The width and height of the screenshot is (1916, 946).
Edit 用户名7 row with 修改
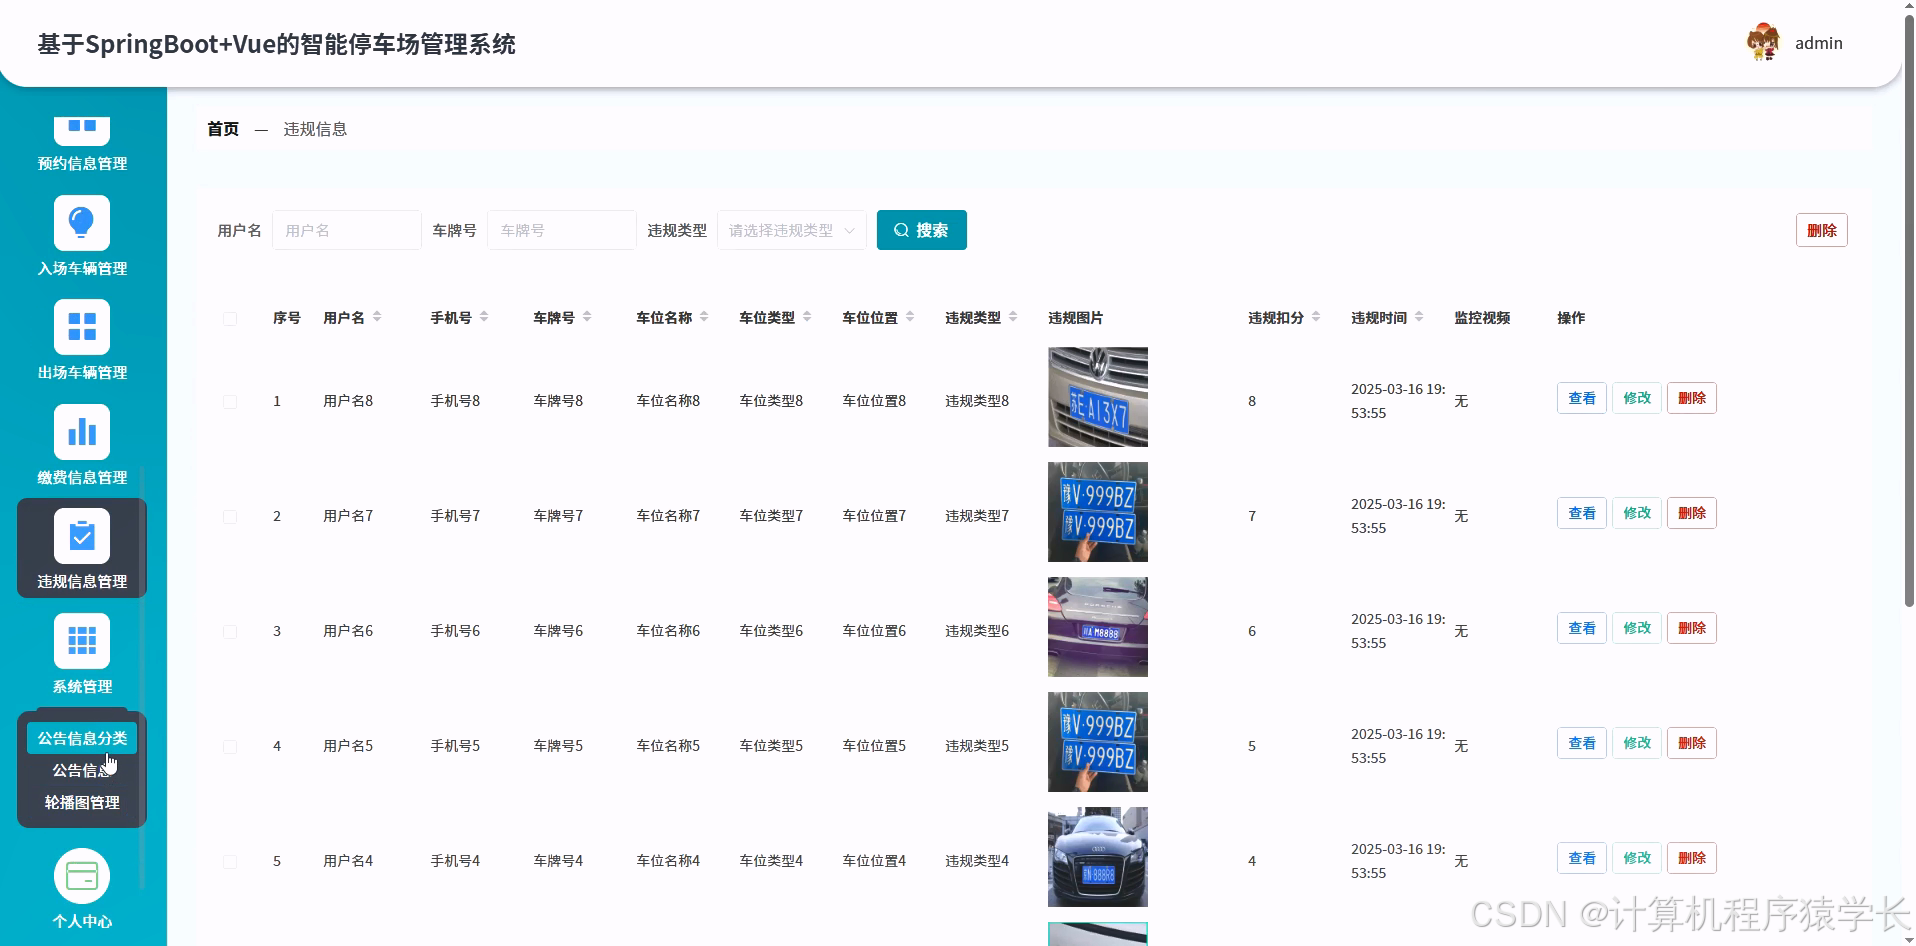click(1637, 513)
